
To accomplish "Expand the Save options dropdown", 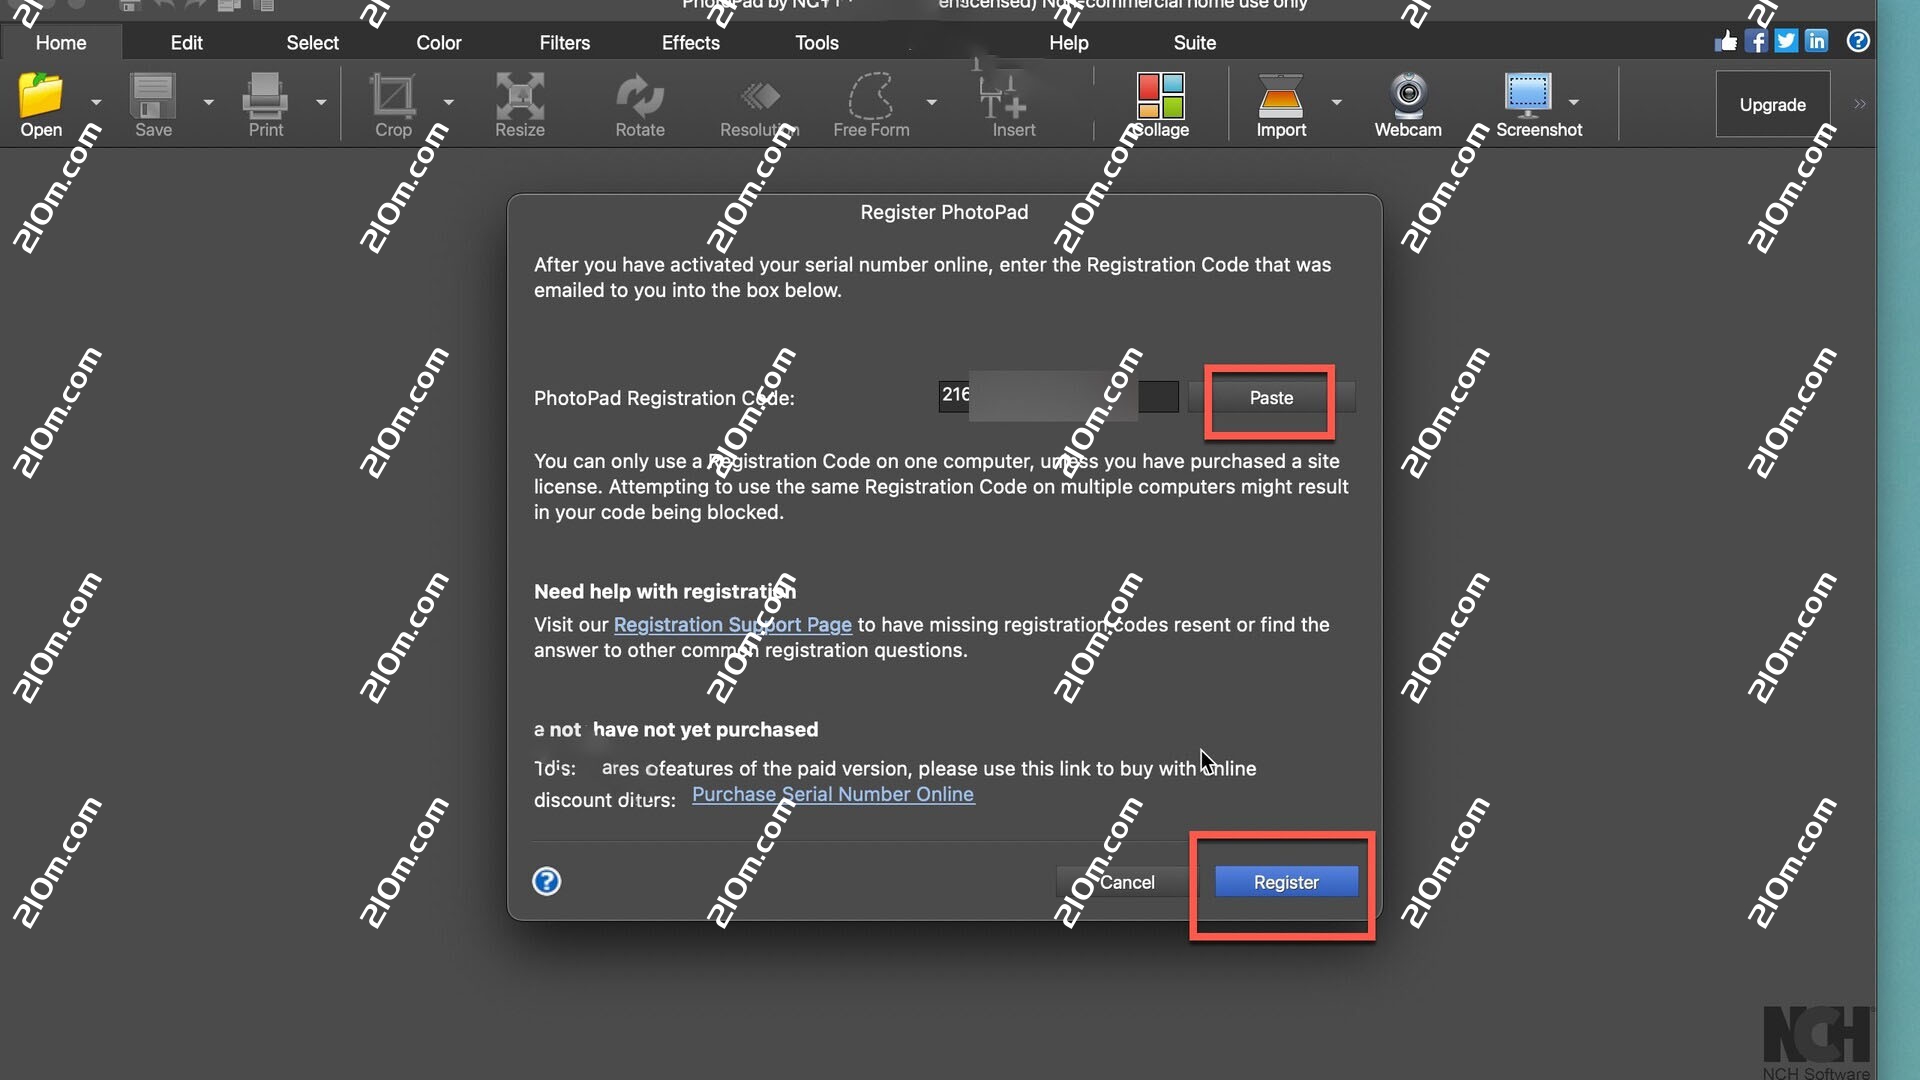I will [x=208, y=103].
